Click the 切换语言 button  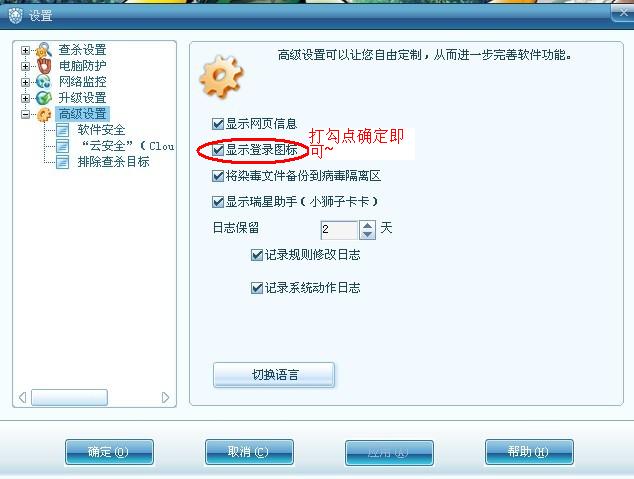click(x=274, y=375)
